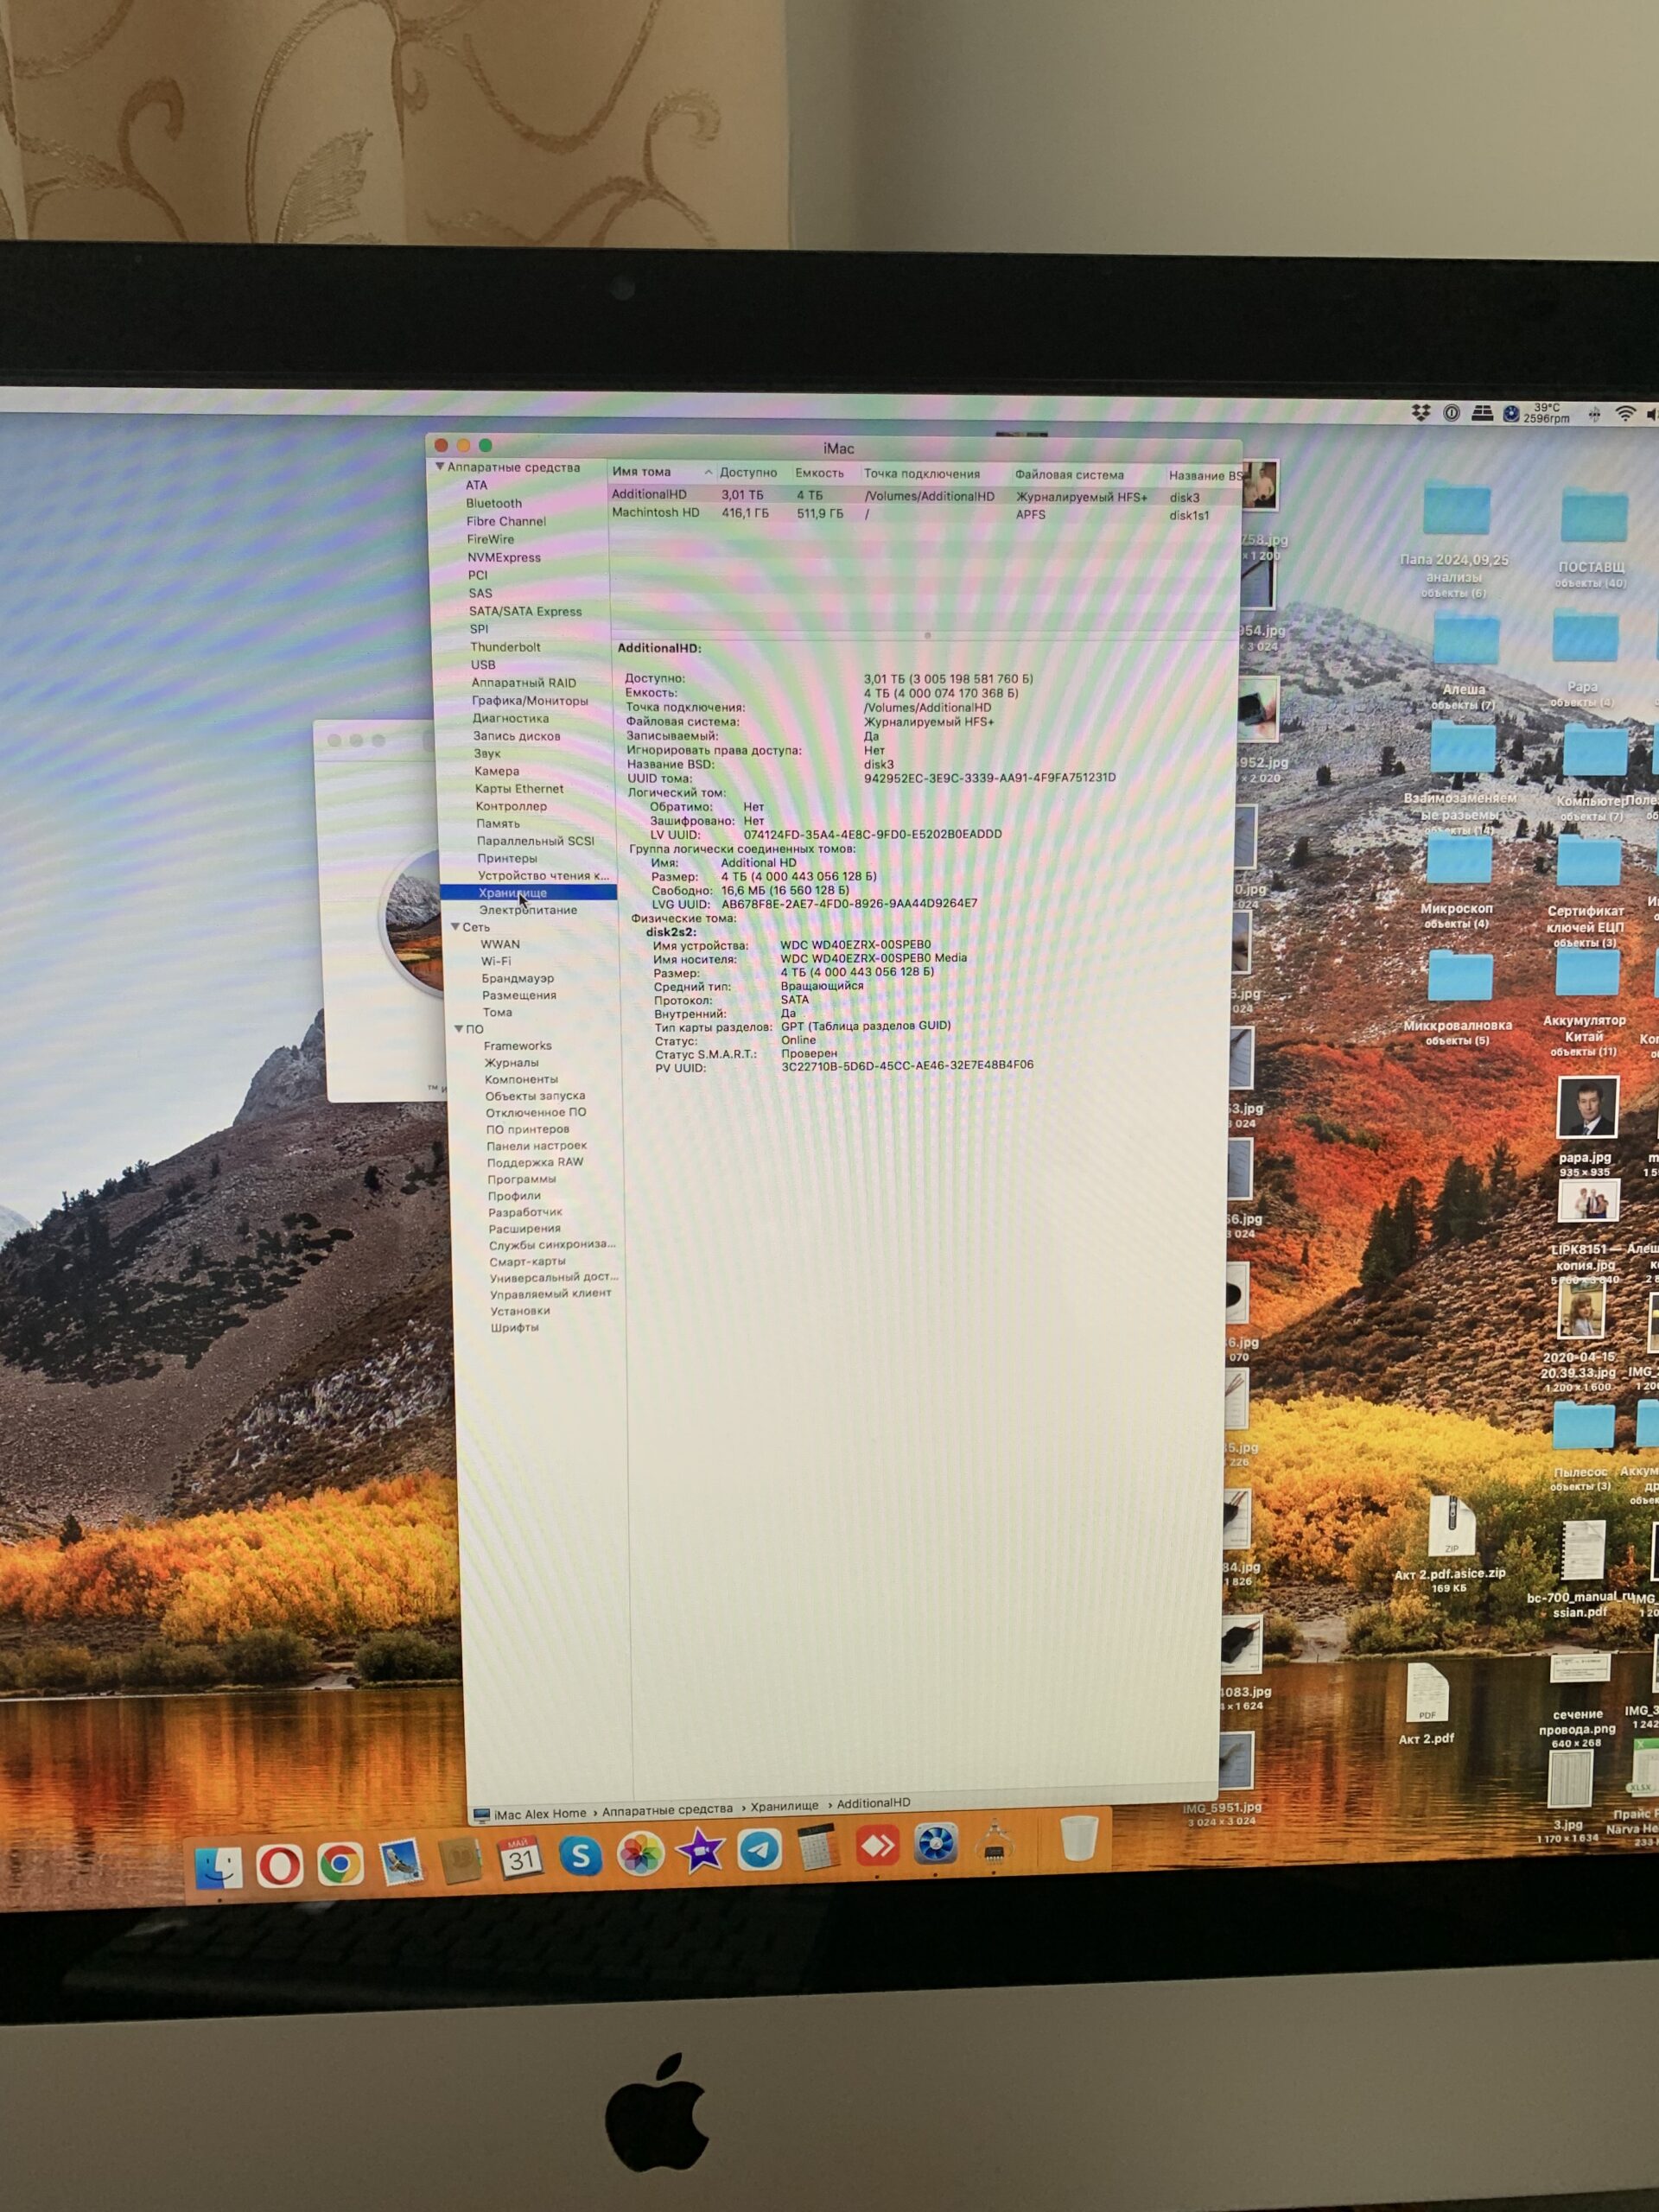Click Аппаратные средства in the path bar
1659x2212 pixels.
667,1809
